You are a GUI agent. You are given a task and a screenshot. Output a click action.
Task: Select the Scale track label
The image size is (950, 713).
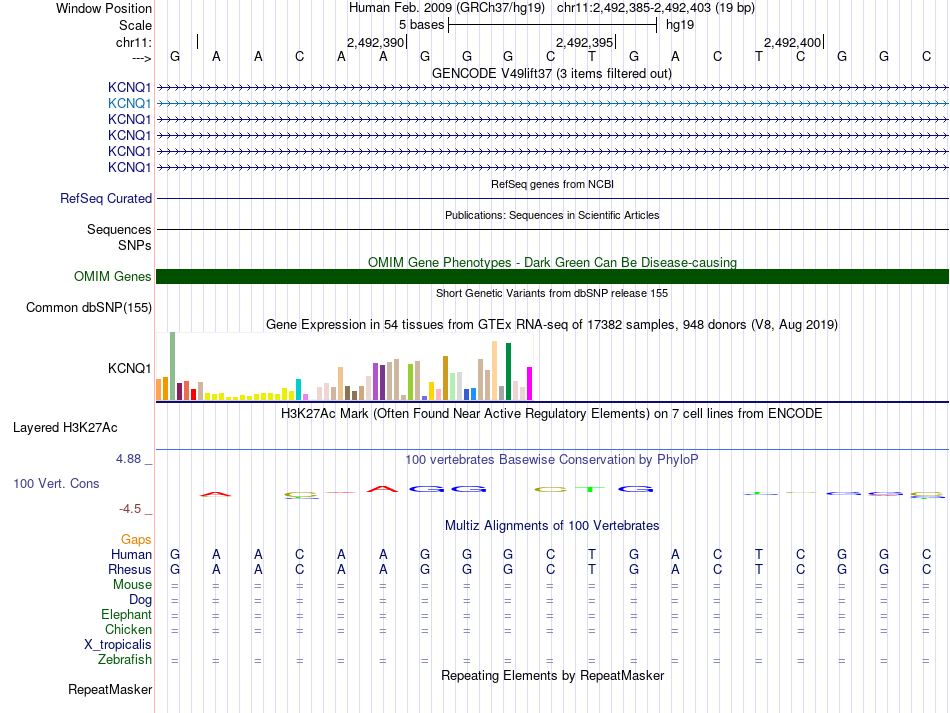tap(135, 25)
